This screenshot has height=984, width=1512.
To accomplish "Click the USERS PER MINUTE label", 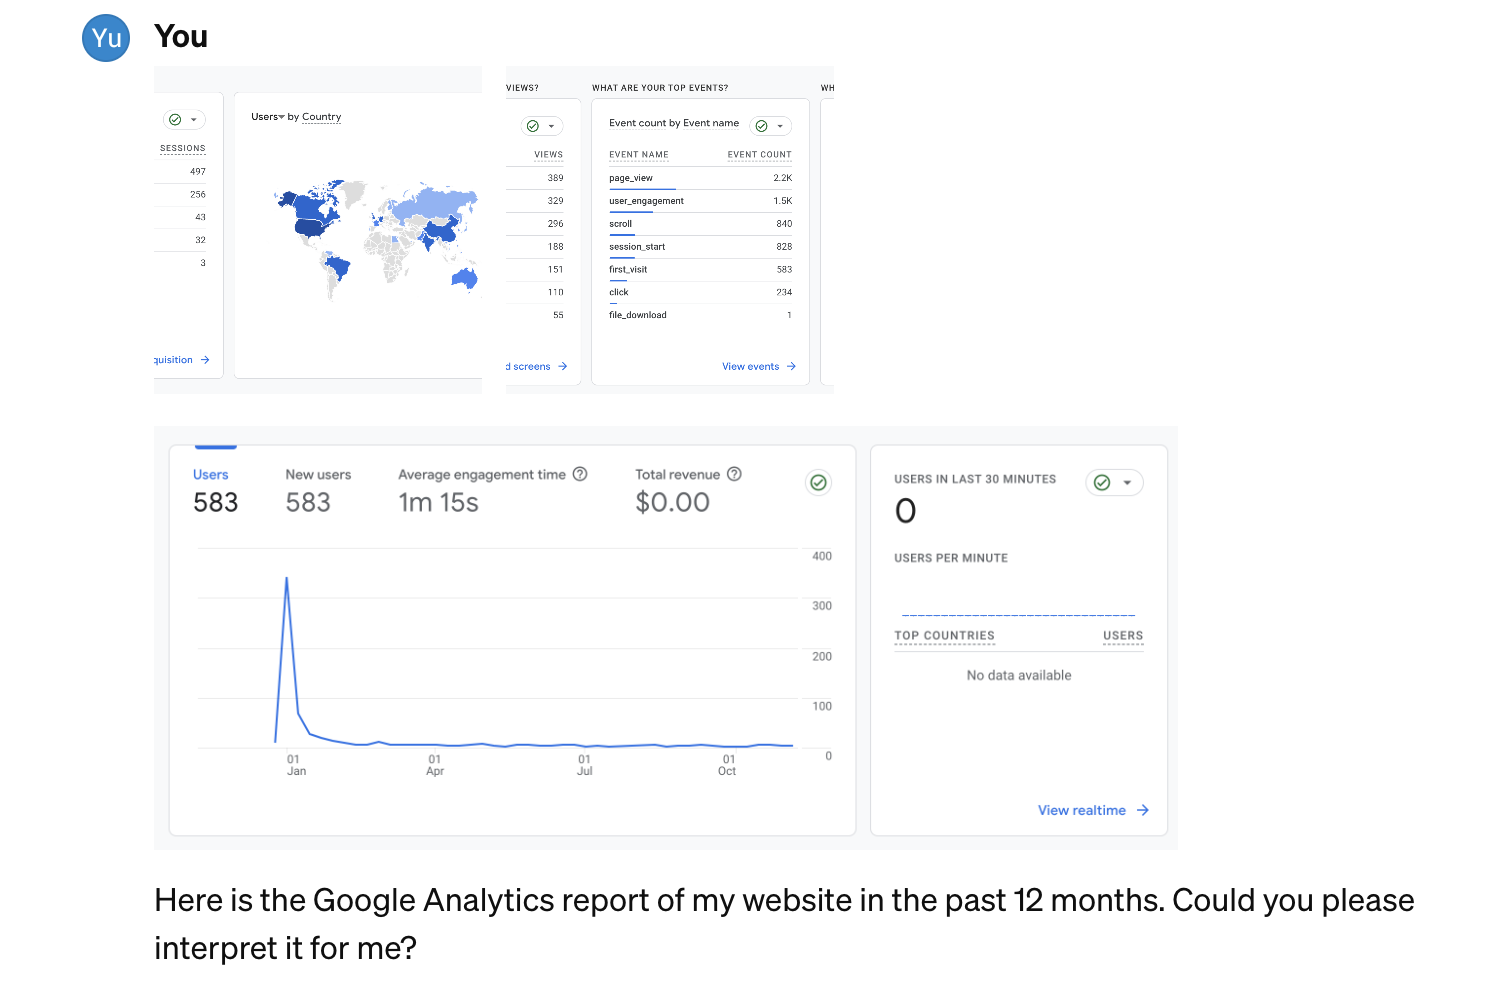I will (951, 558).
